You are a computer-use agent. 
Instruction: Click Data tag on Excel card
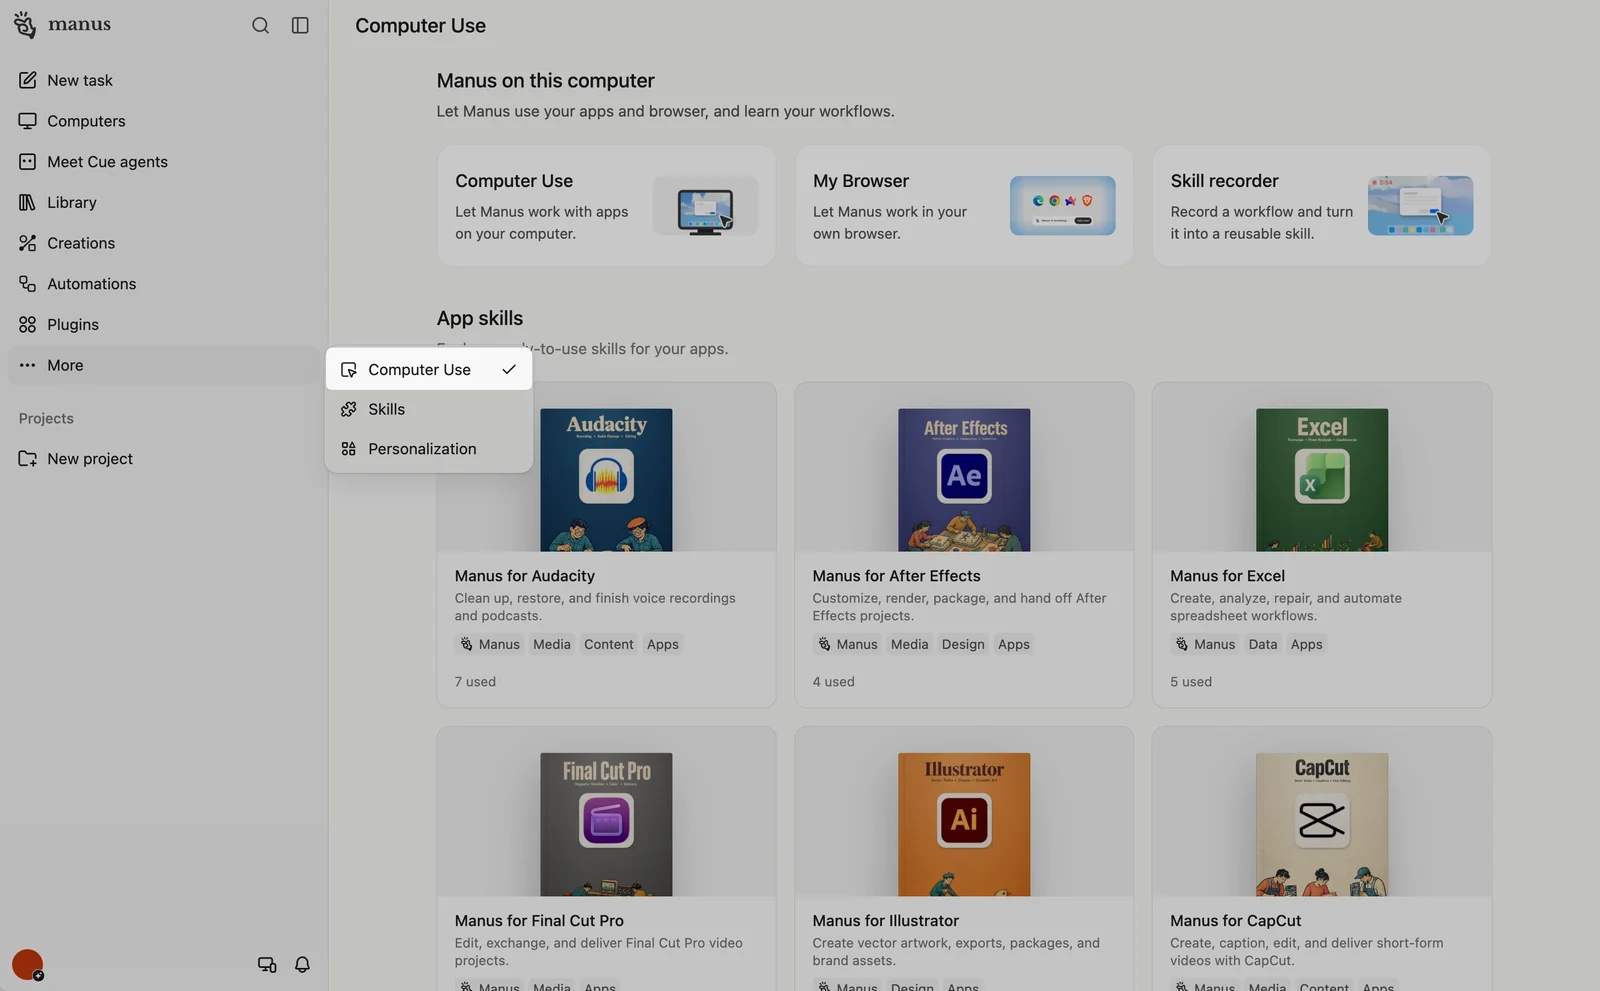pyautogui.click(x=1263, y=645)
